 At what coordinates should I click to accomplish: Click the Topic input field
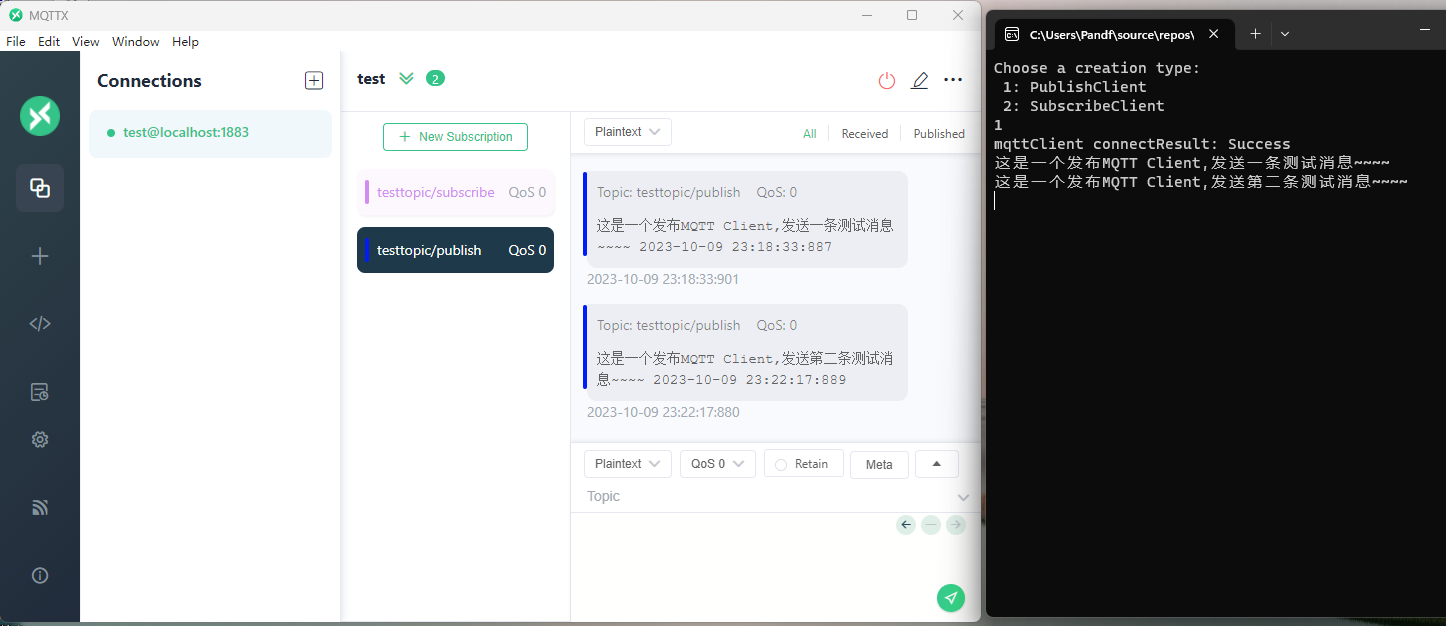[765, 497]
